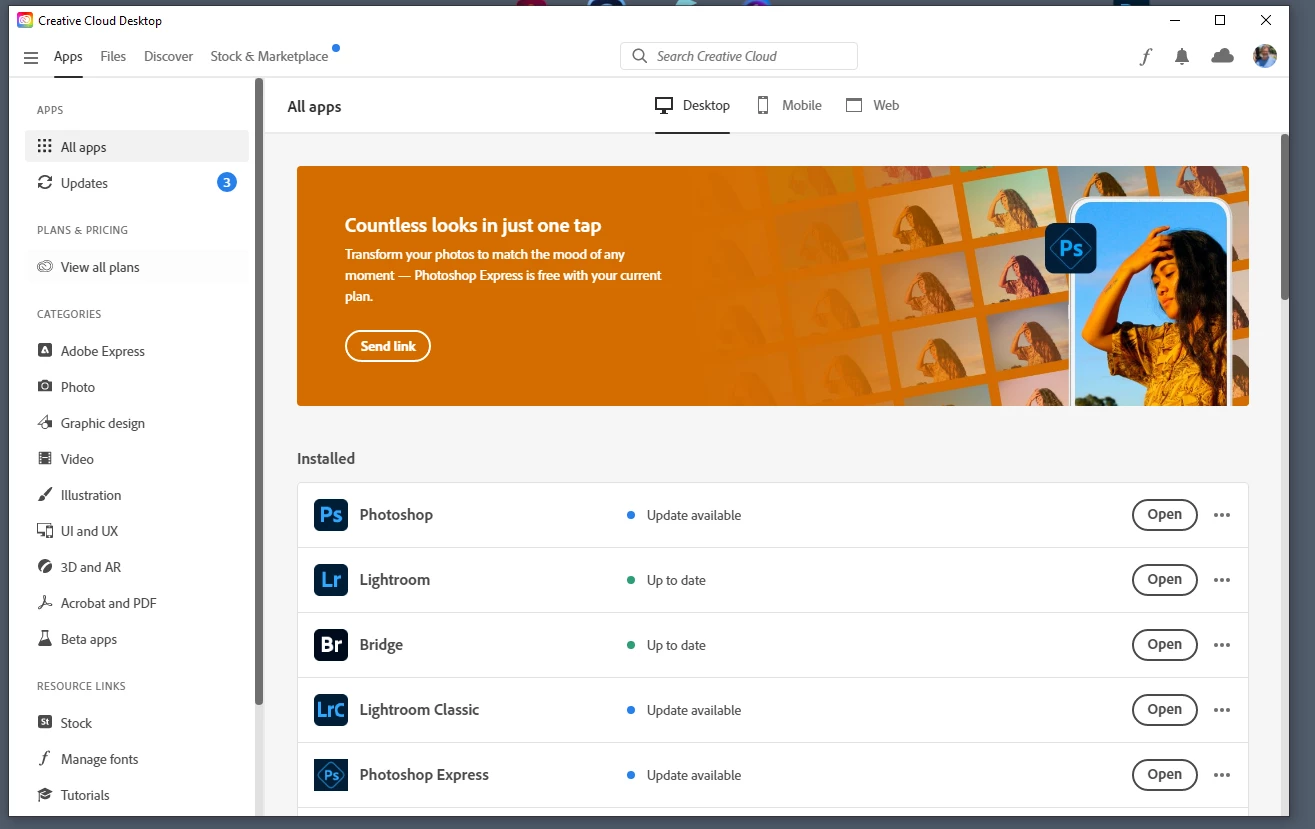
Task: Open Bridge with its Open button
Action: point(1164,645)
